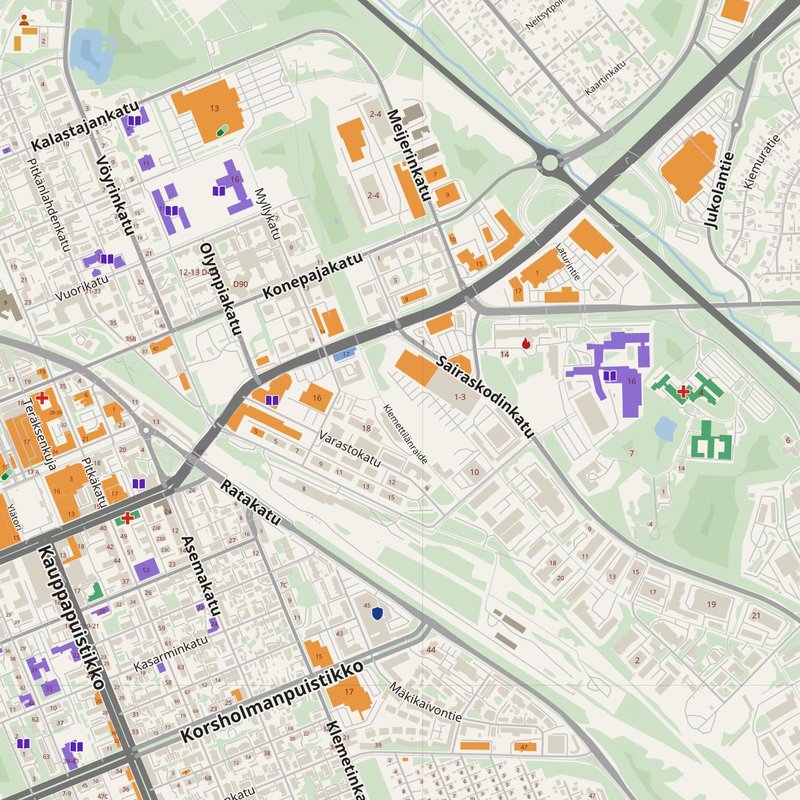Click the pharmacy pill icon on building 13
Screen dimensions: 800x800
(222, 131)
